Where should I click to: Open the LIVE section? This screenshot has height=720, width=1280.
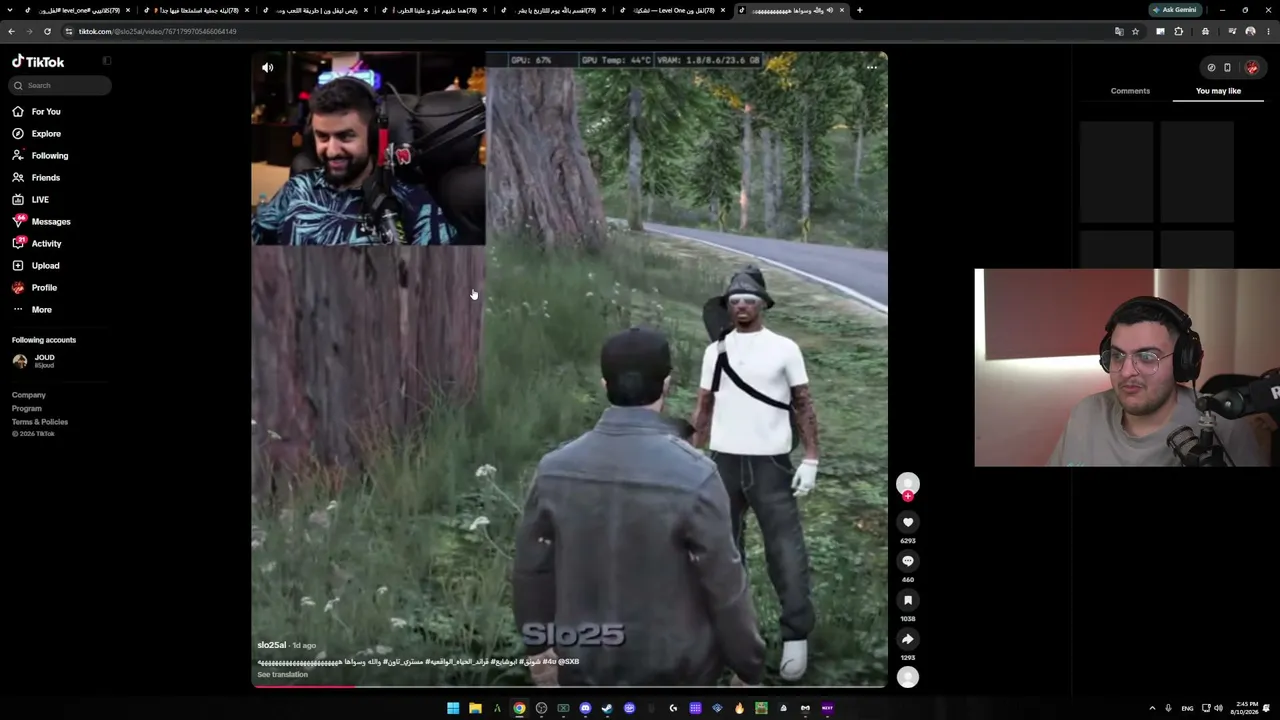(x=40, y=200)
